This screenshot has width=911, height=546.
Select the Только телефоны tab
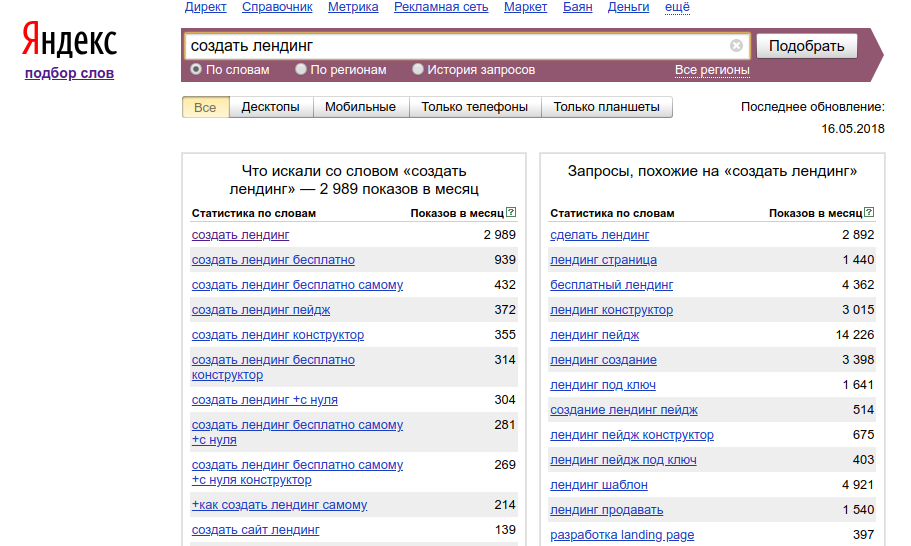tap(474, 107)
